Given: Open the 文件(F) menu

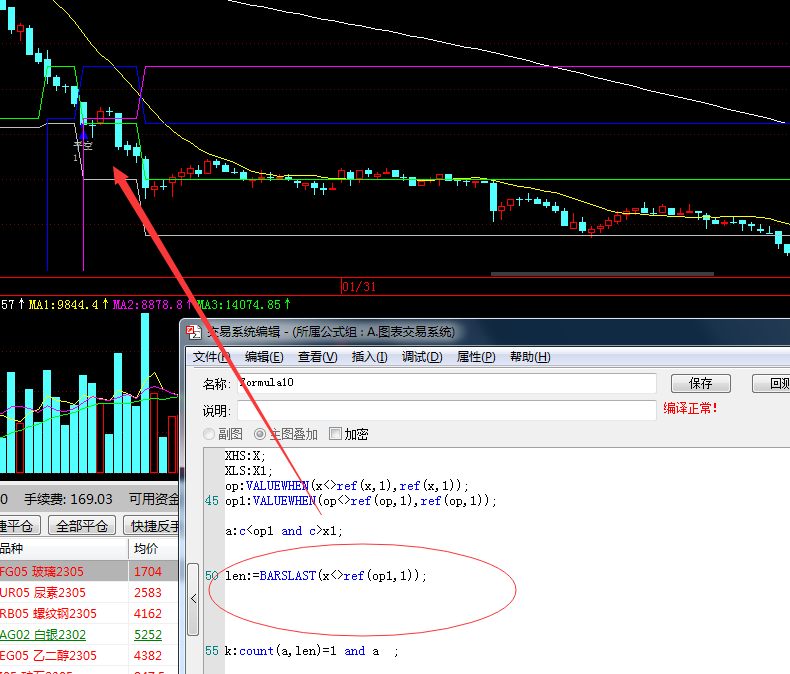Looking at the screenshot, I should pyautogui.click(x=211, y=357).
